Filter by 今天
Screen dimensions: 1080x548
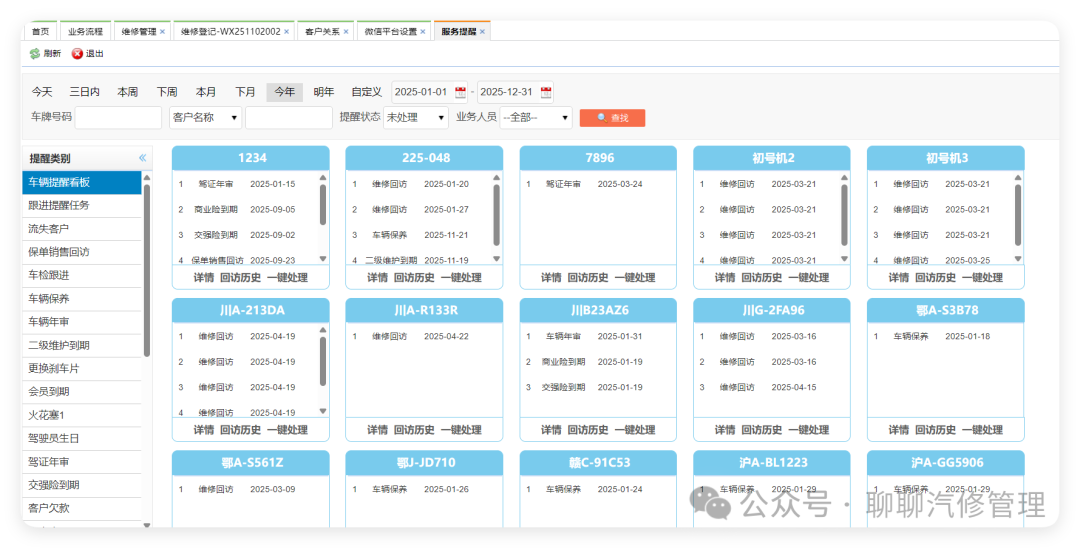click(42, 92)
